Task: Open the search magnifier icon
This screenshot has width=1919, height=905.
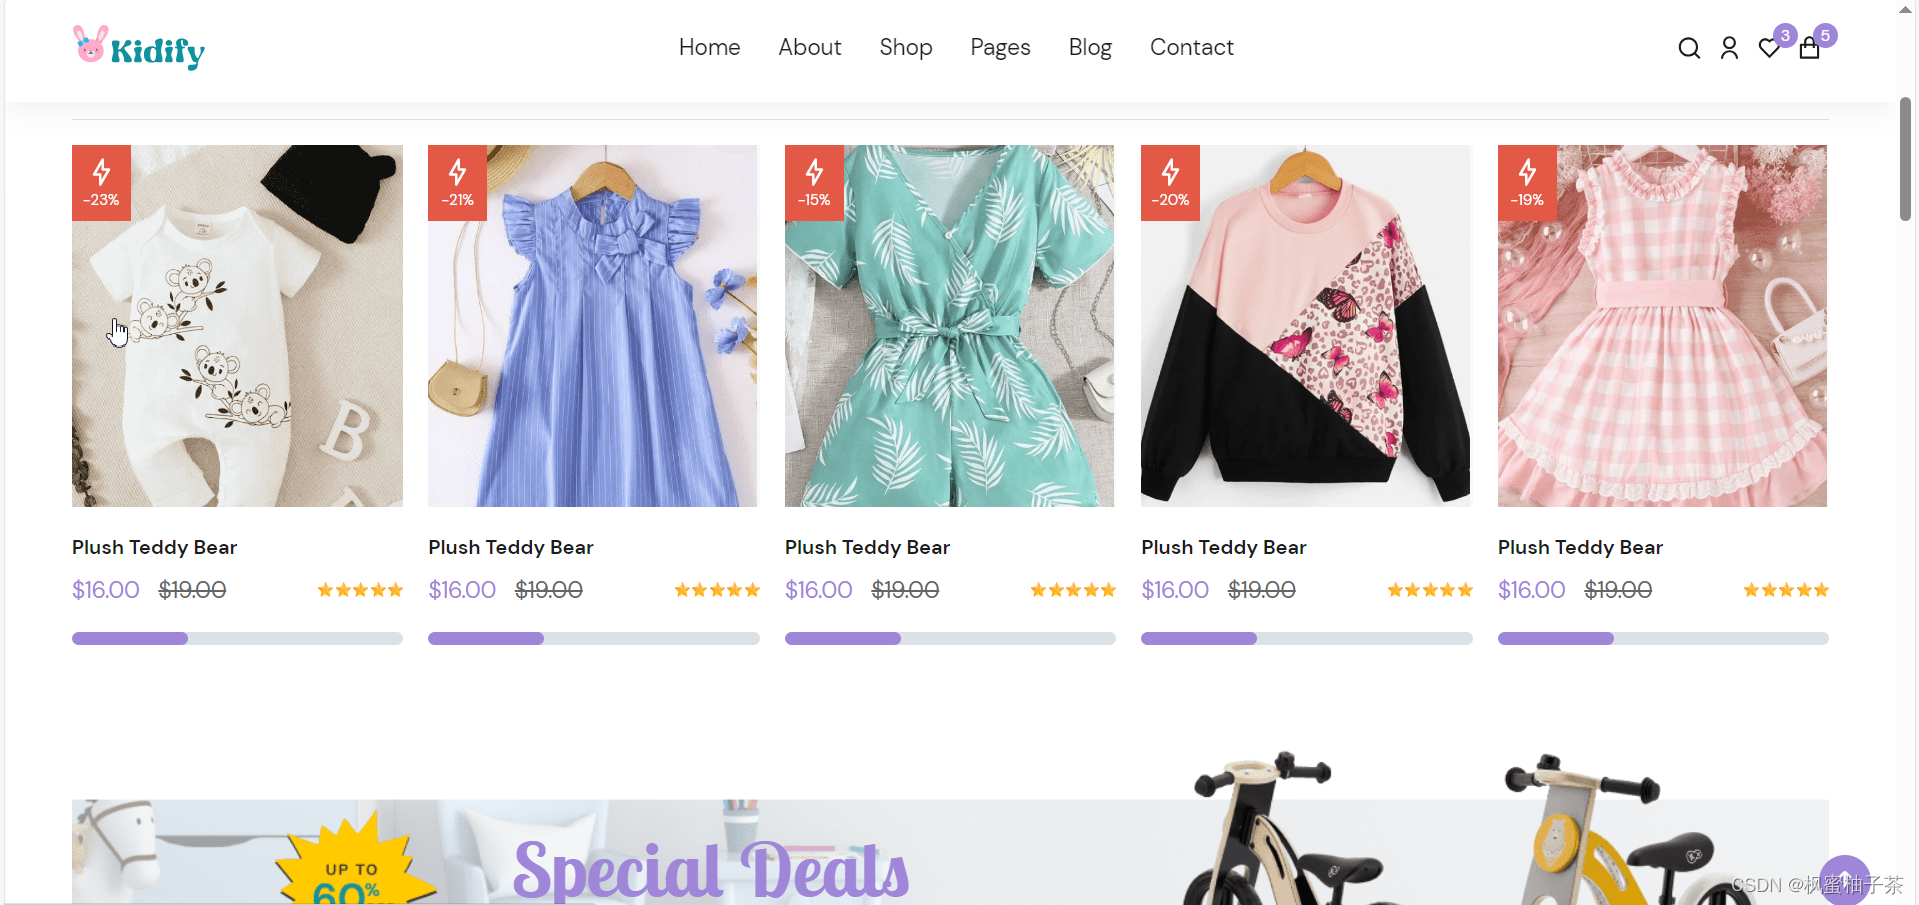Action: point(1689,48)
